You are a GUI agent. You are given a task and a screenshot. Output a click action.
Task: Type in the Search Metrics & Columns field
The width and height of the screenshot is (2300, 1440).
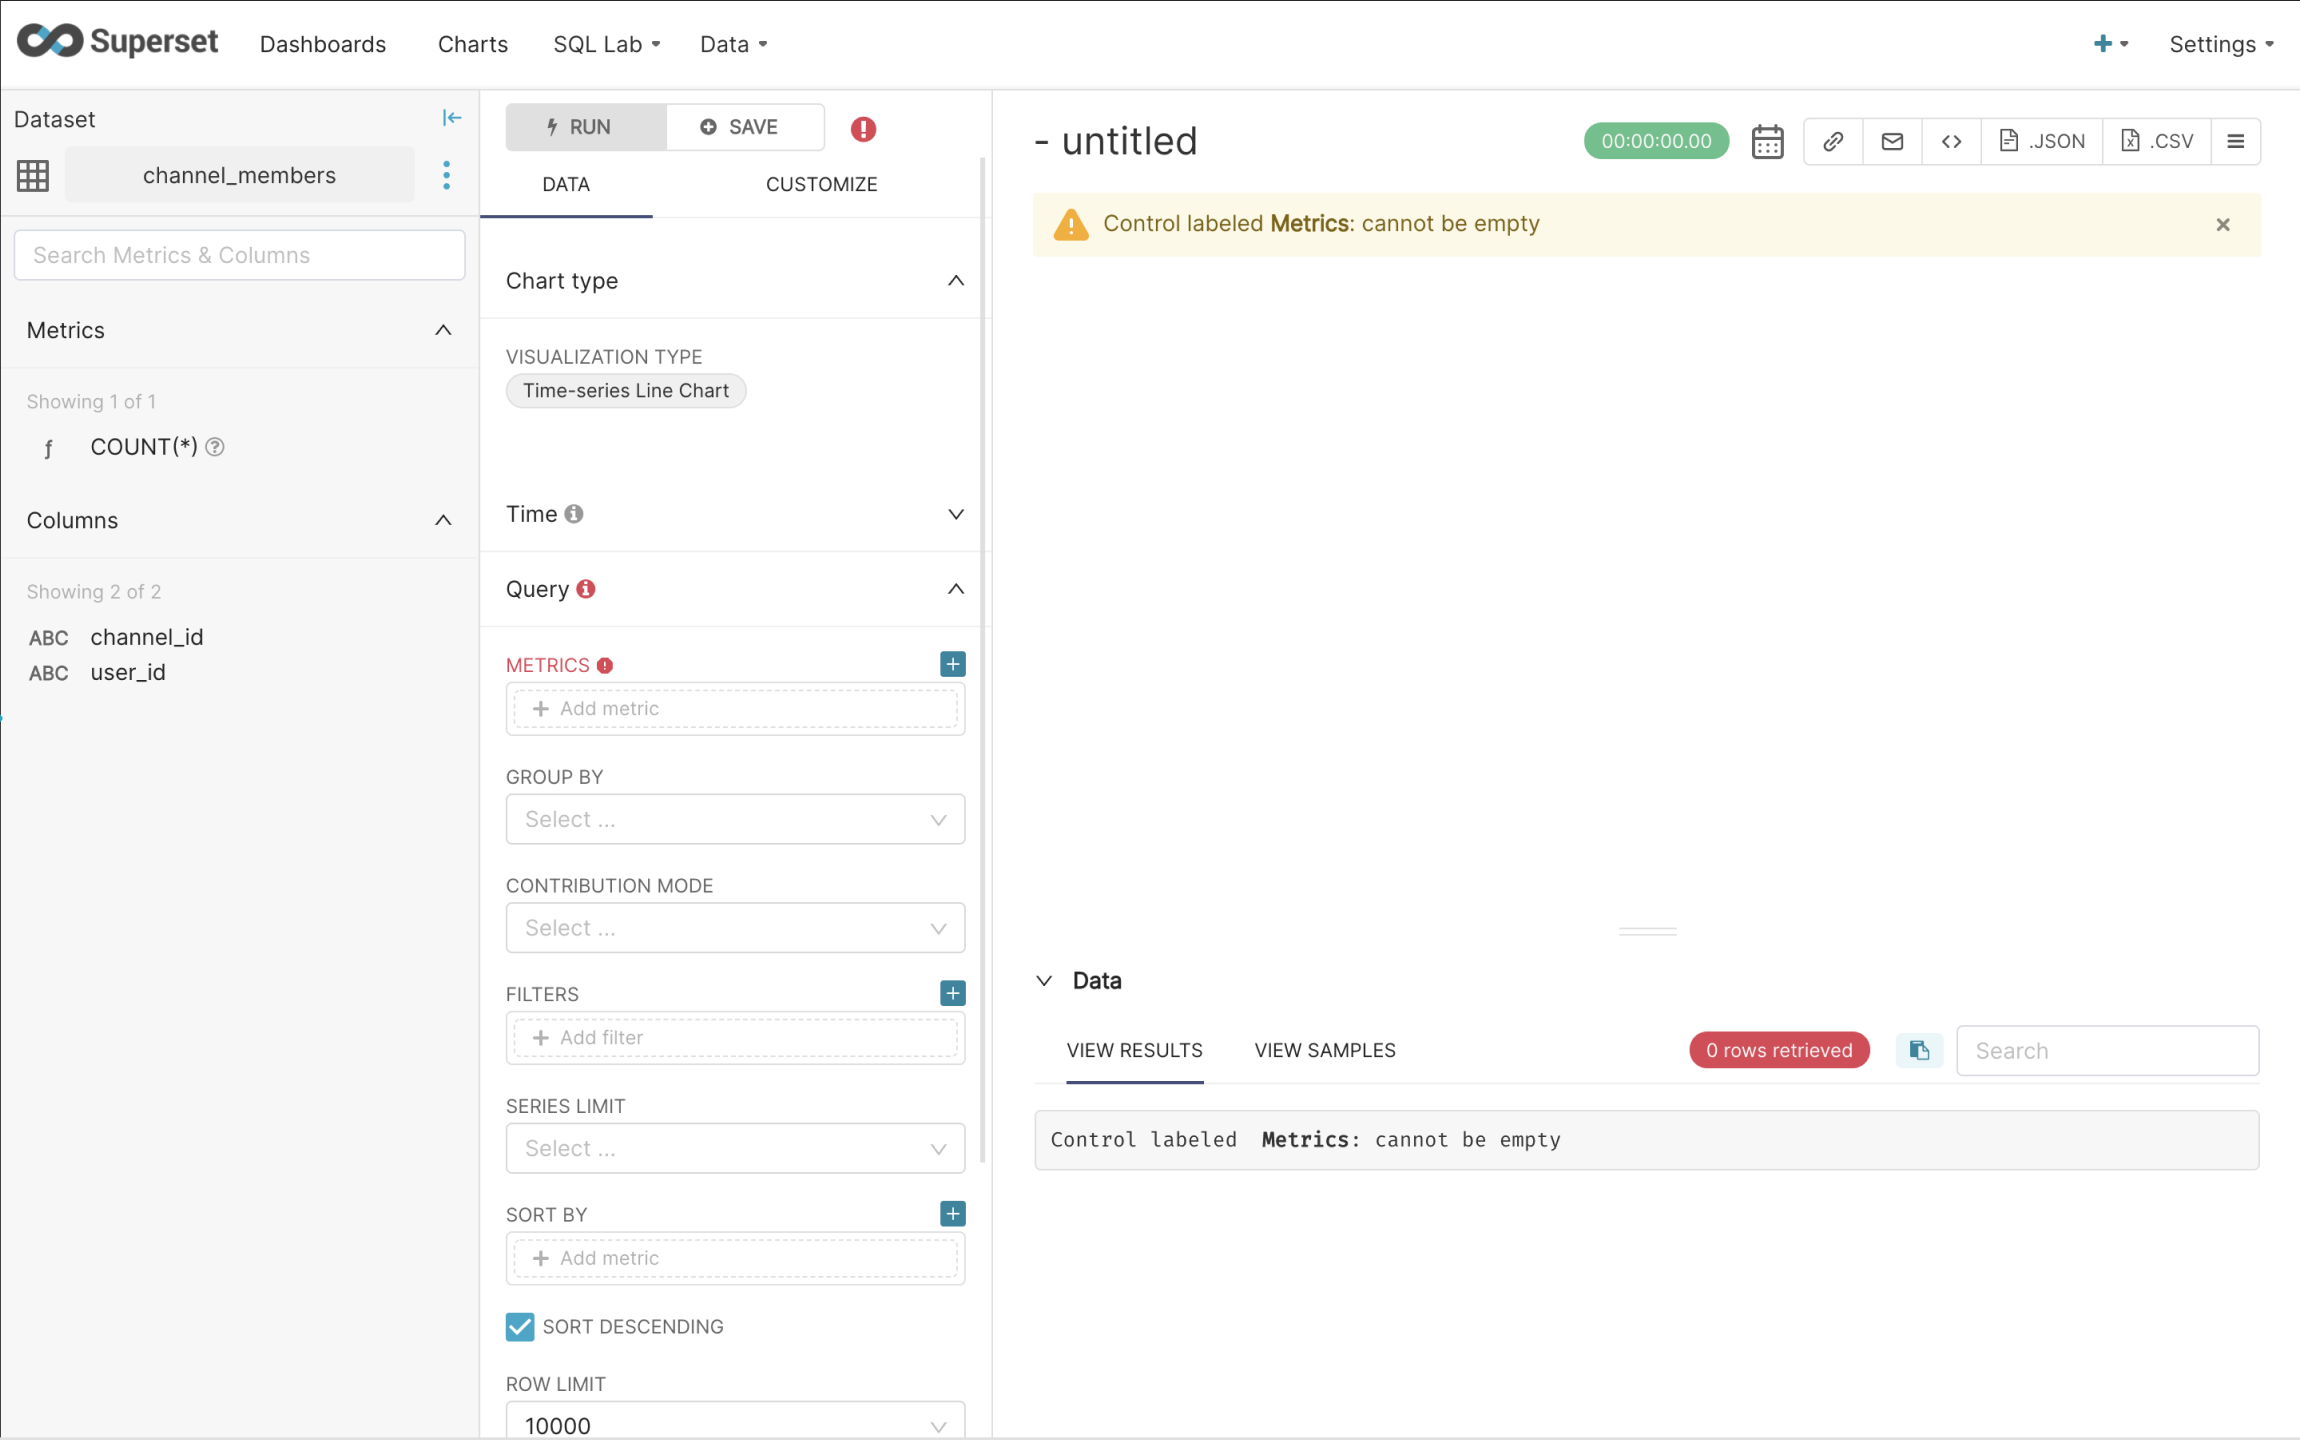pyautogui.click(x=239, y=255)
